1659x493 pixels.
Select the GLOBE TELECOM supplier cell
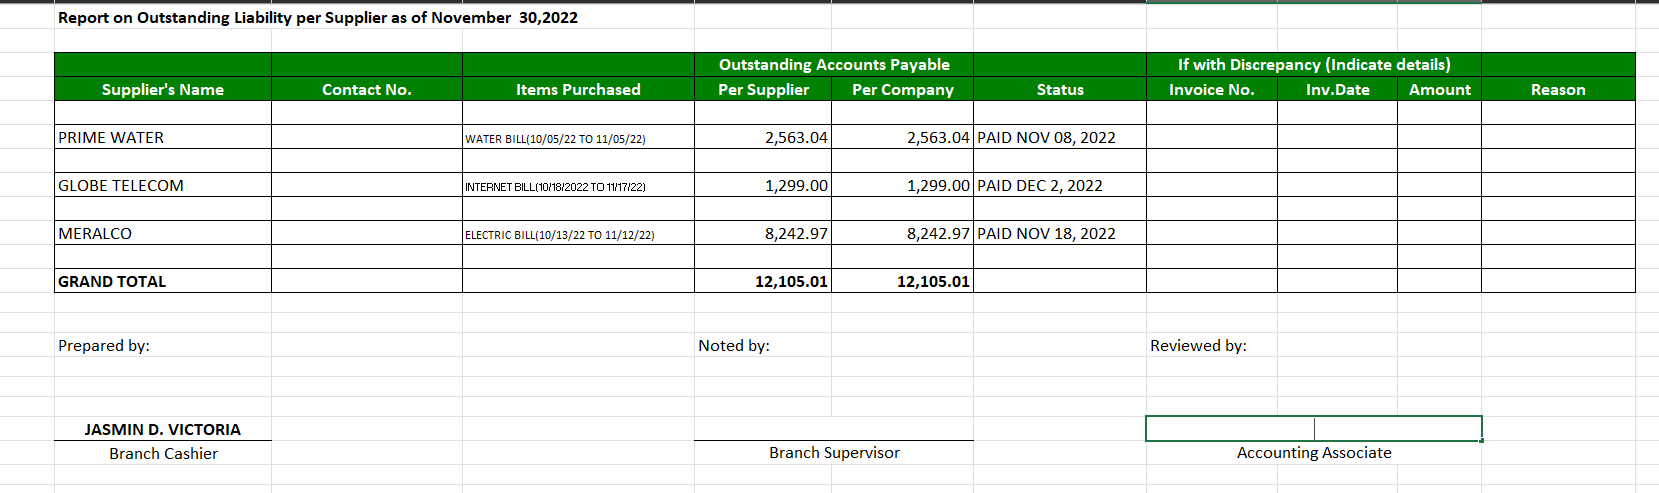(163, 185)
